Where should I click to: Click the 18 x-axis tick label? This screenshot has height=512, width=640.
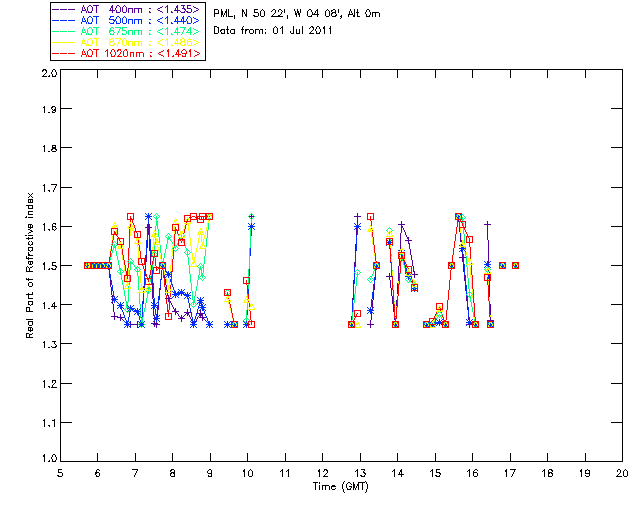547,473
